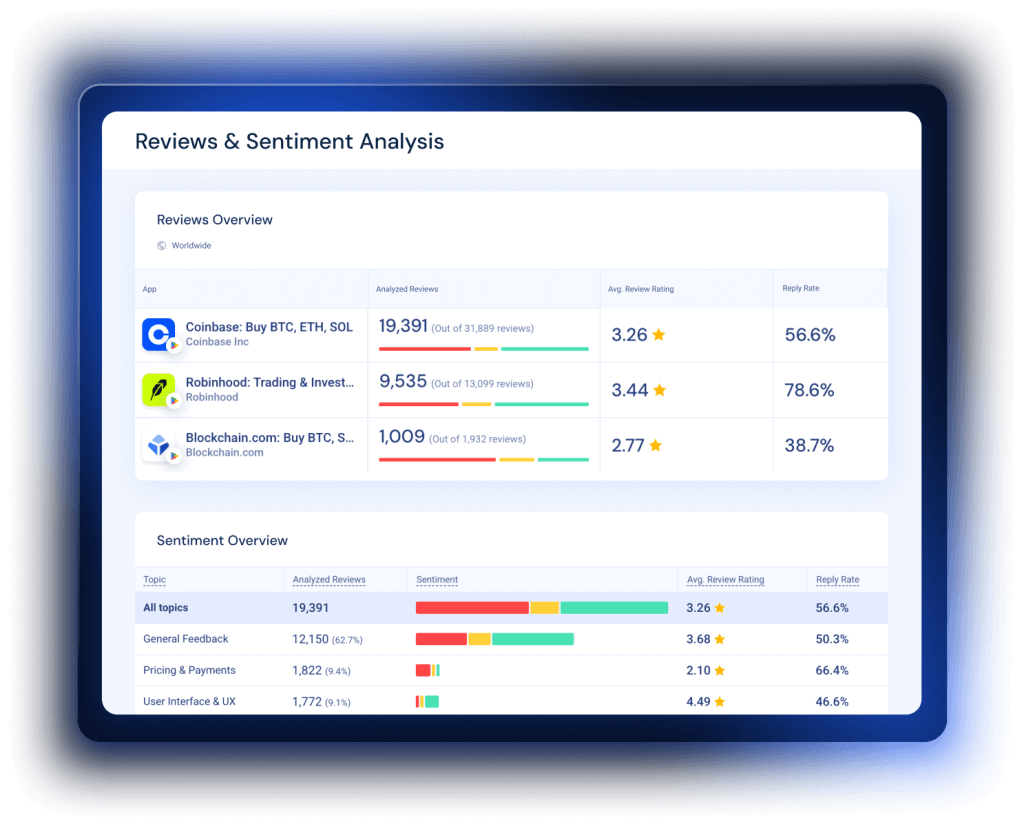Click the Blockchain.com app icon
1024x826 pixels.
point(159,445)
